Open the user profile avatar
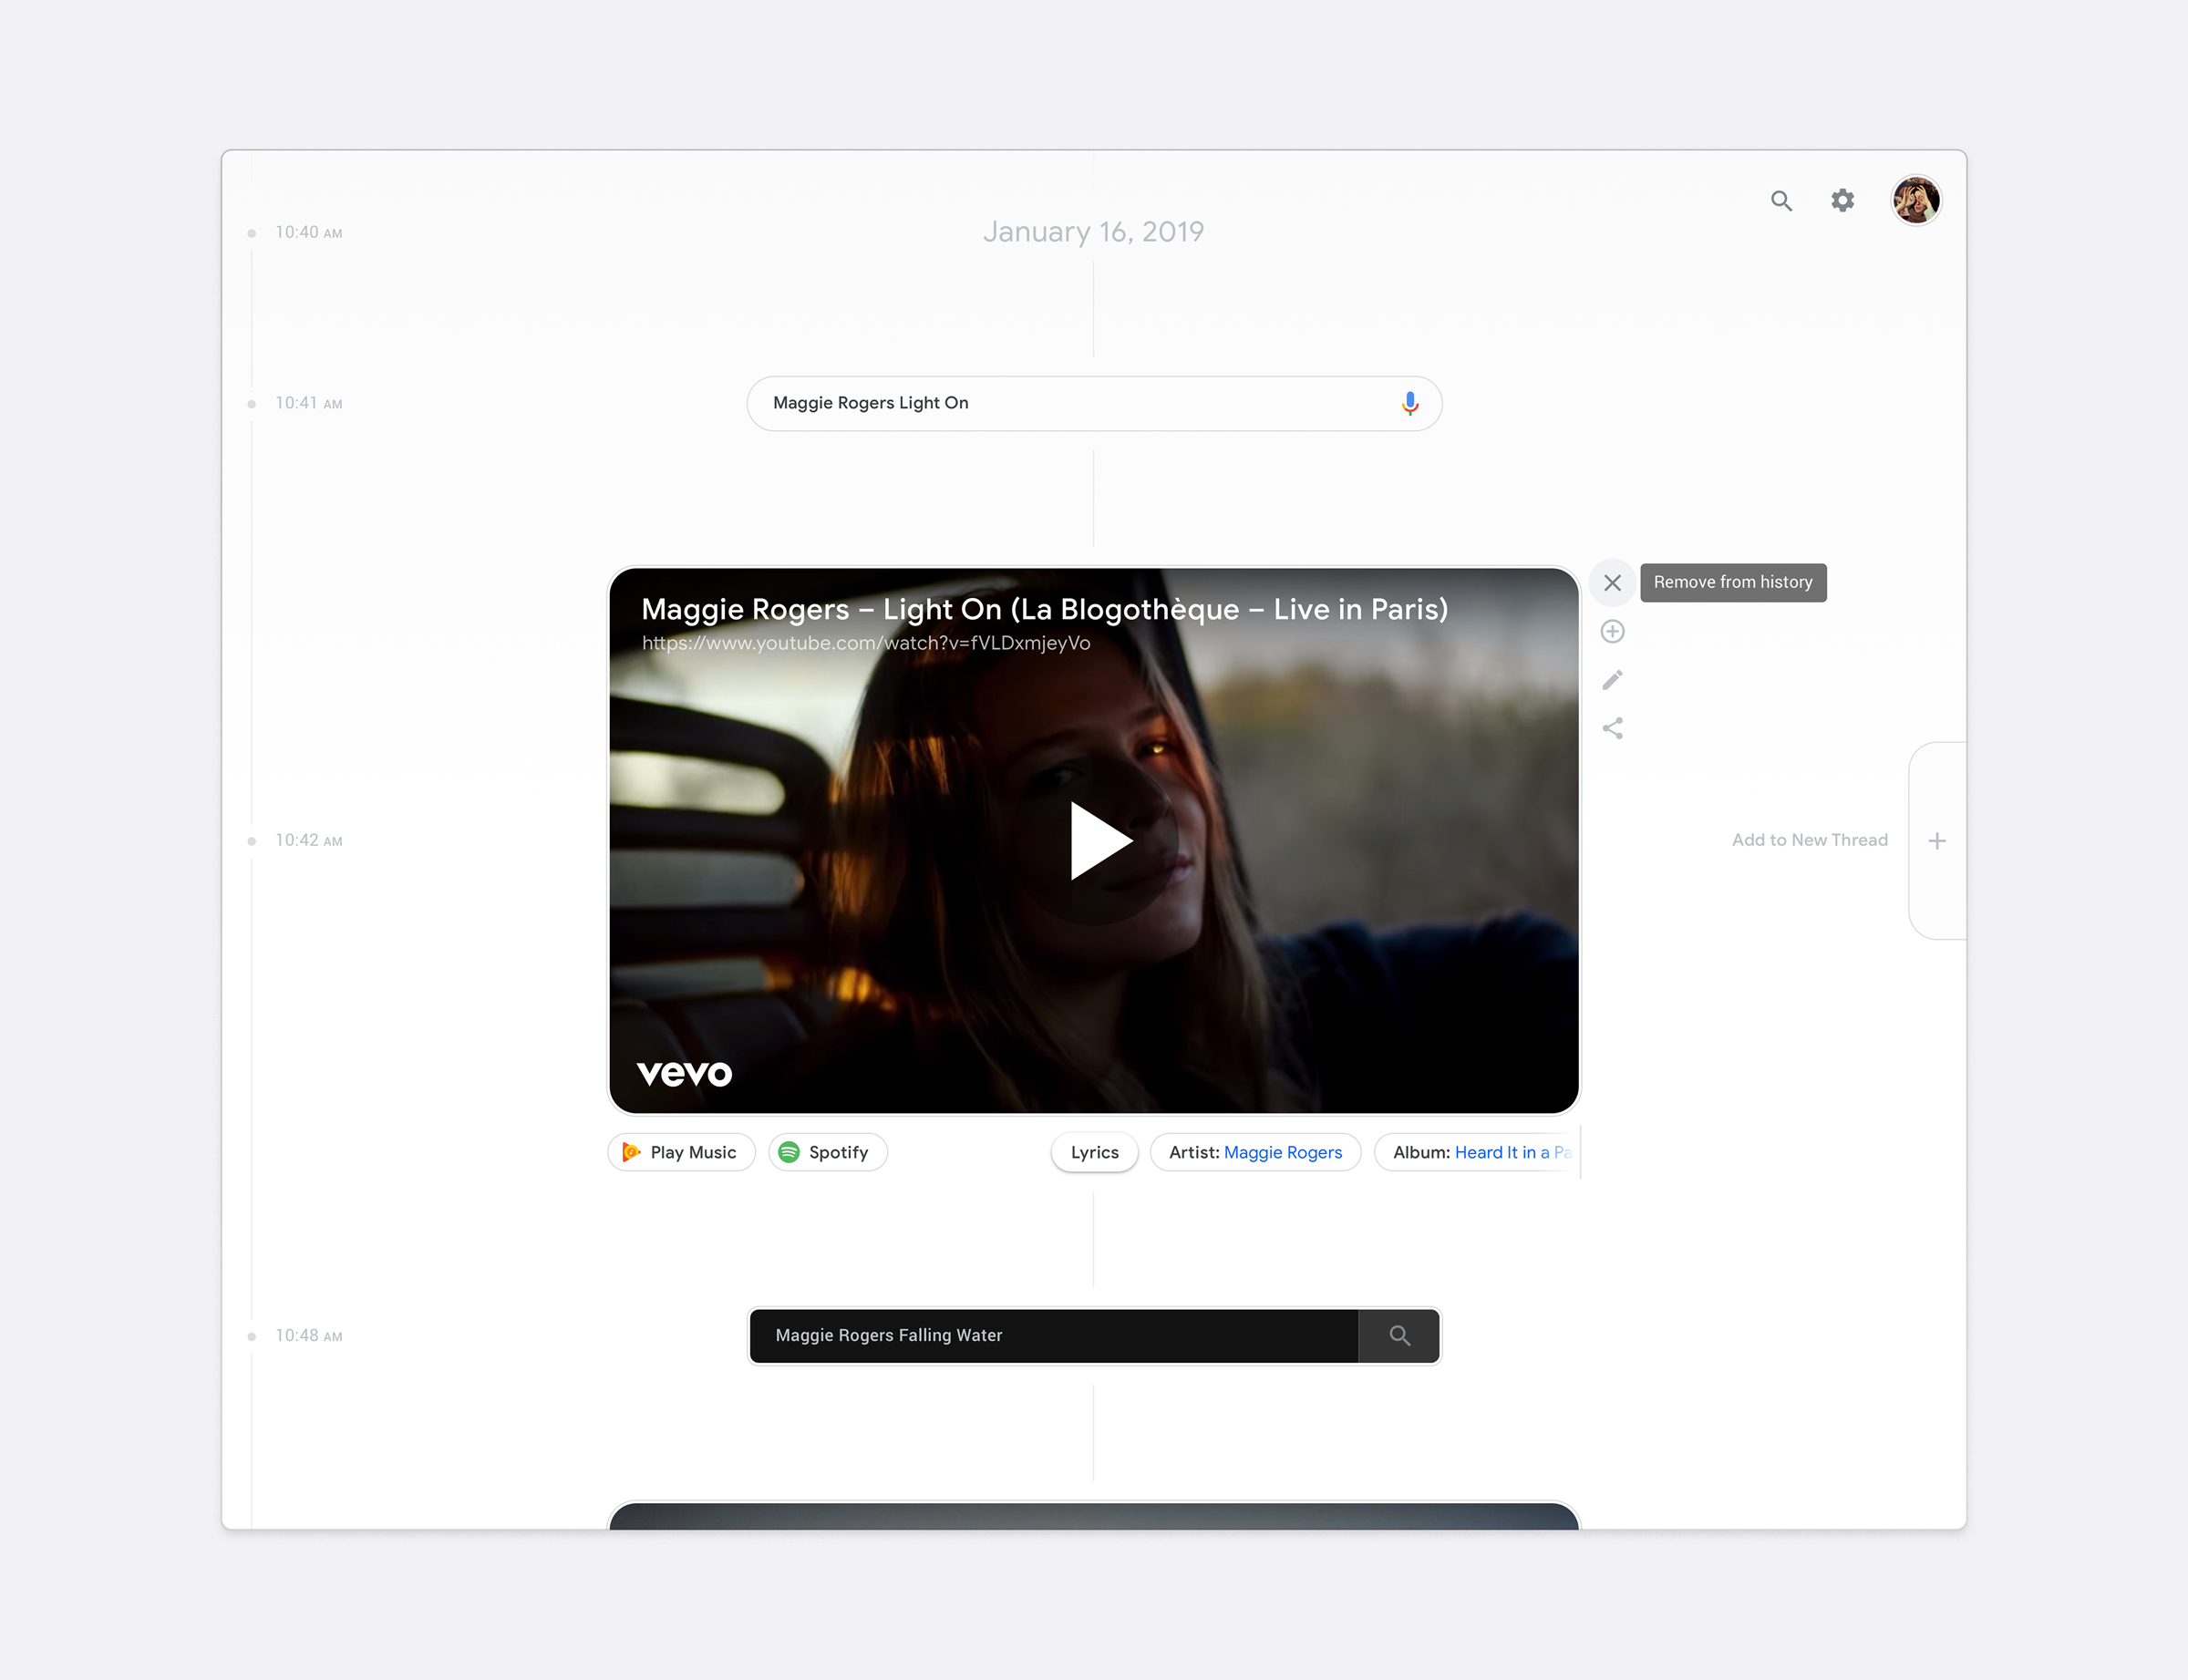Screen dimensions: 2188x1680 (x=1915, y=201)
